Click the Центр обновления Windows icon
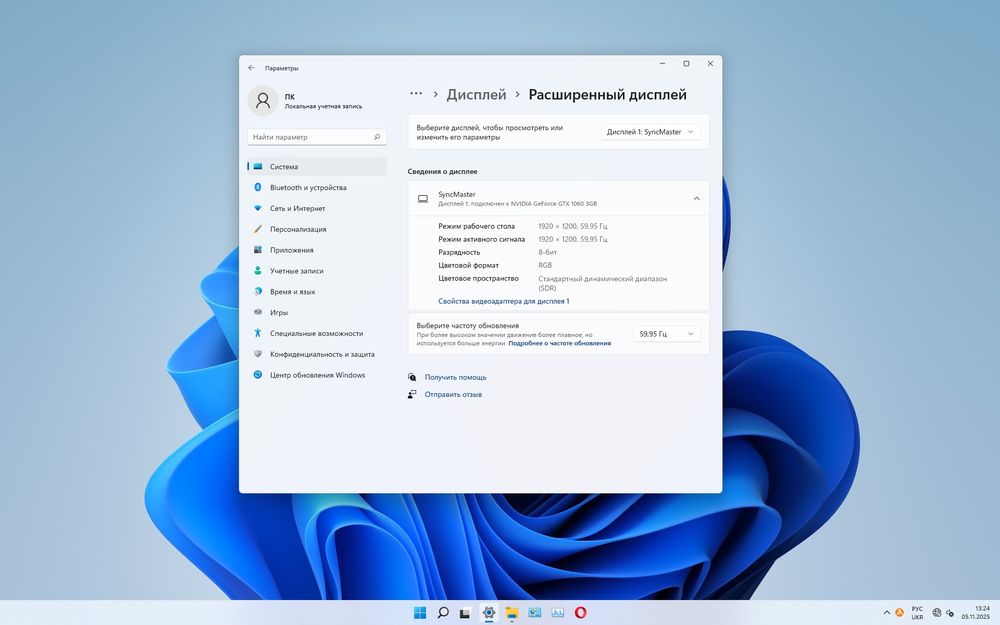Screen dimensions: 1000x625 point(258,375)
